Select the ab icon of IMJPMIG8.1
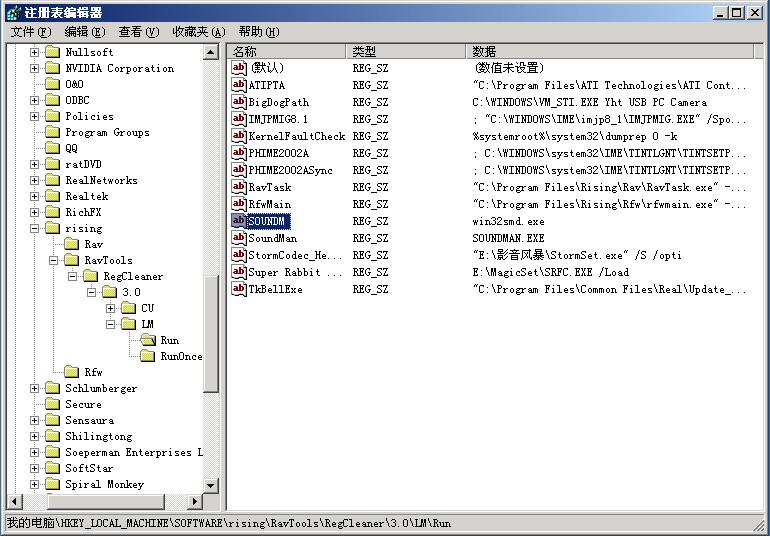This screenshot has height=536, width=770. (x=239, y=119)
